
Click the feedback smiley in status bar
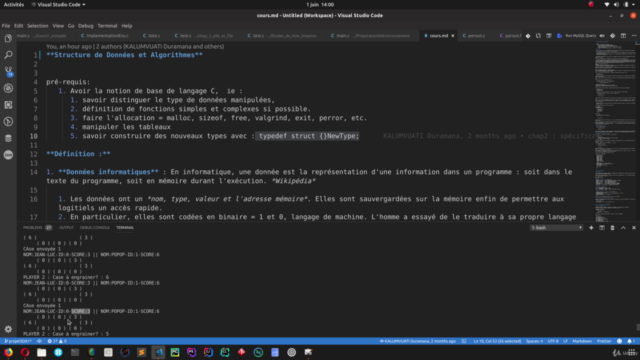pos(619,341)
